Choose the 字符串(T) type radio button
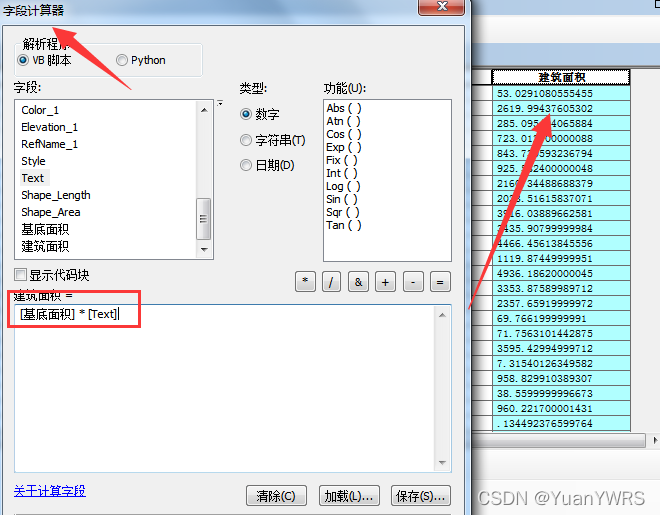Screen dimensions: 660x515 pyautogui.click(x=246, y=140)
